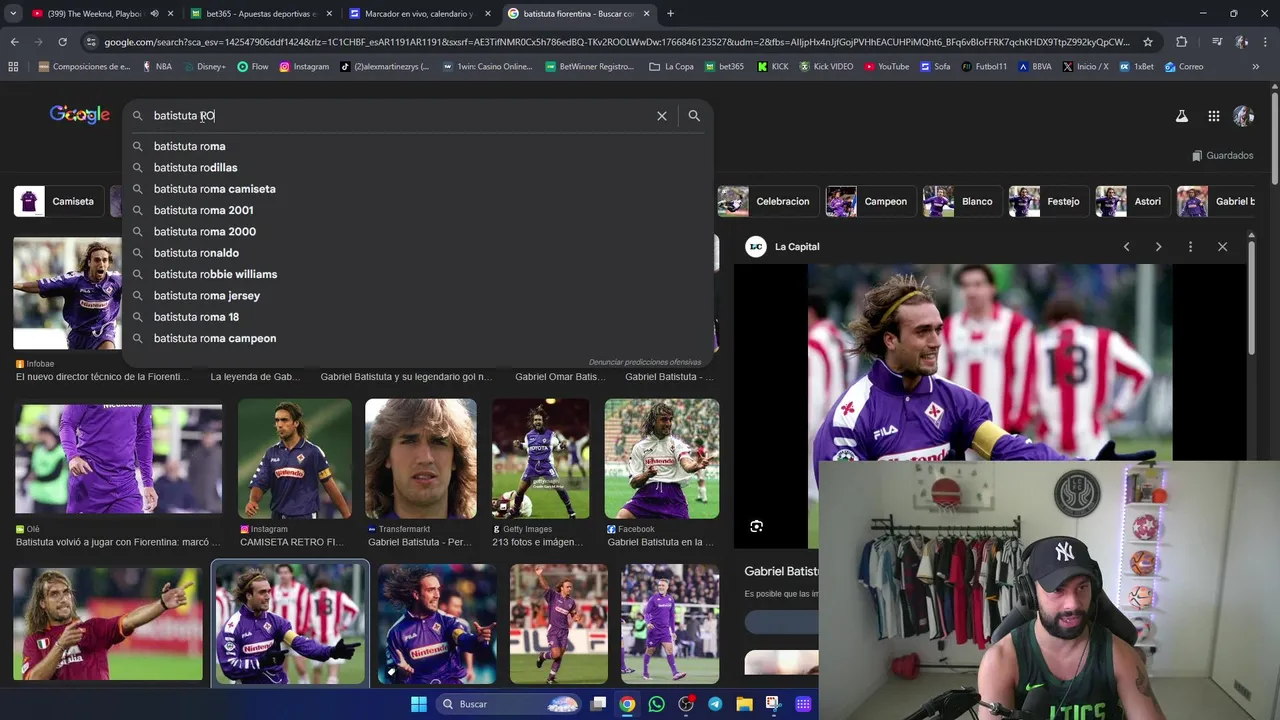The image size is (1280, 720).
Task: Open Chrome apps shortcut in bookmarks bar
Action: pyautogui.click(x=13, y=67)
